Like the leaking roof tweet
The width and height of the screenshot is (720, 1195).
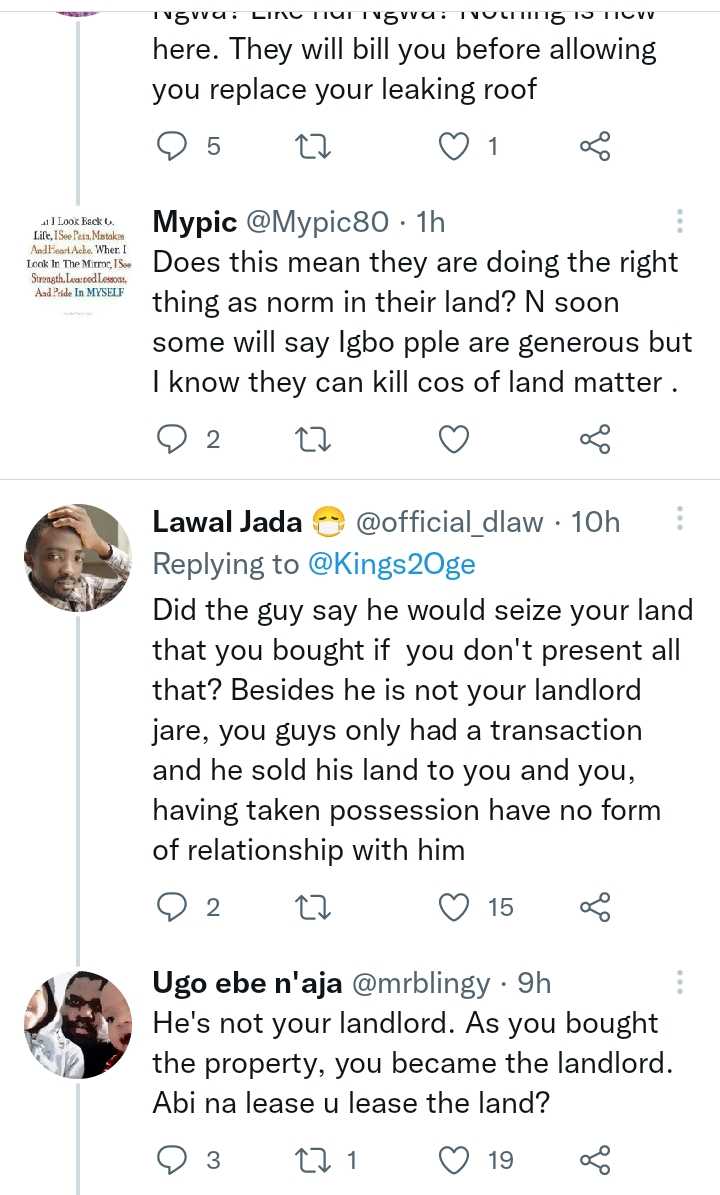pyautogui.click(x=455, y=147)
